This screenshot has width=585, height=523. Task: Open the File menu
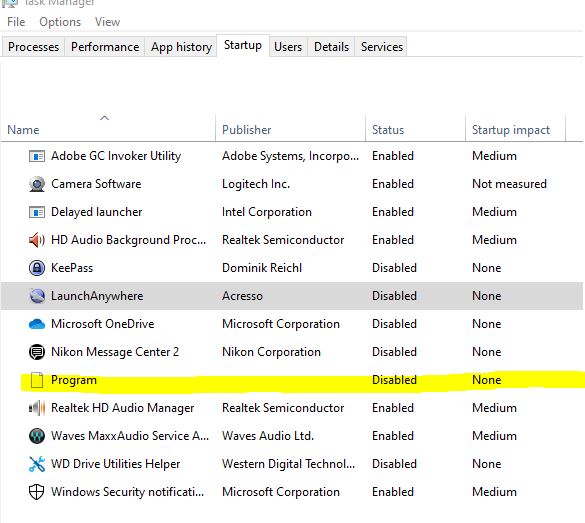point(16,22)
